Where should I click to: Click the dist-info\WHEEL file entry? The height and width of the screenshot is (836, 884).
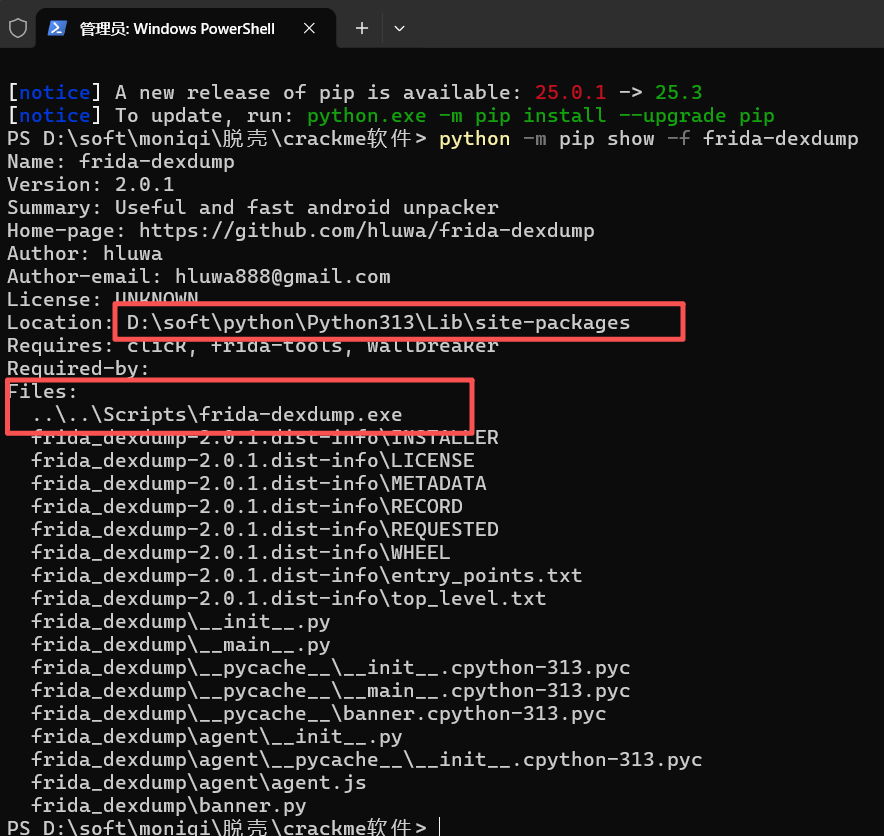point(241,552)
